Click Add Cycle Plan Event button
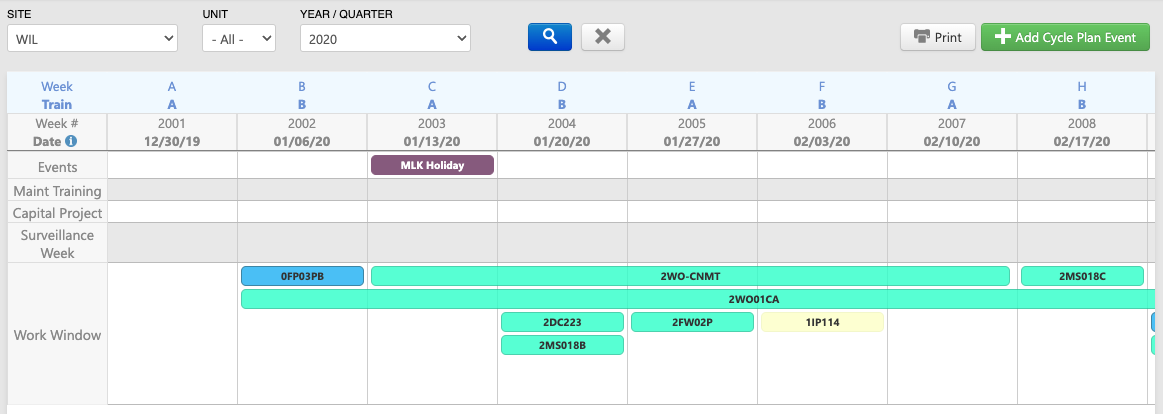 coord(1065,38)
